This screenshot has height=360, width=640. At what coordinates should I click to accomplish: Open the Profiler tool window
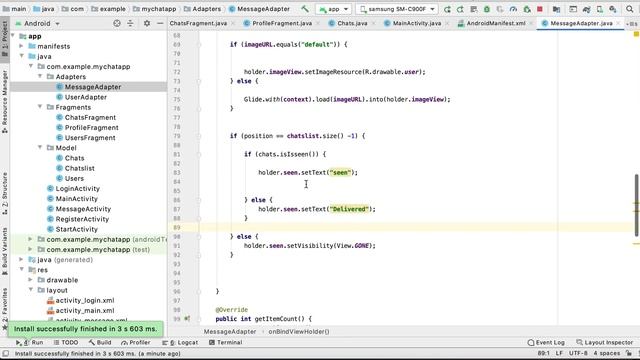tap(136, 342)
